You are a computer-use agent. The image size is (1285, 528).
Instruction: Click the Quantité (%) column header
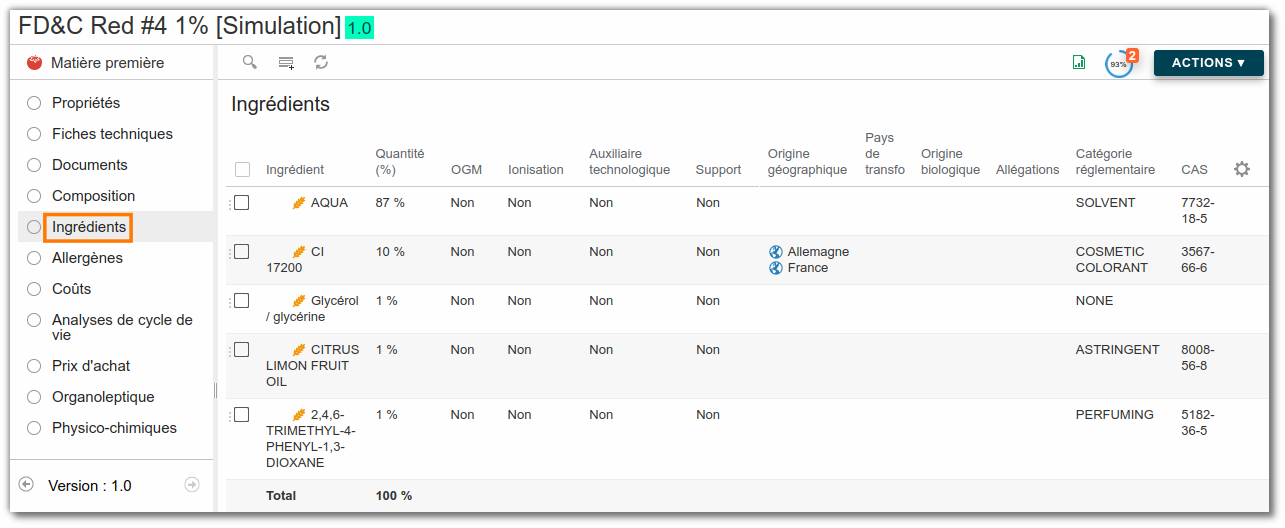click(x=400, y=161)
